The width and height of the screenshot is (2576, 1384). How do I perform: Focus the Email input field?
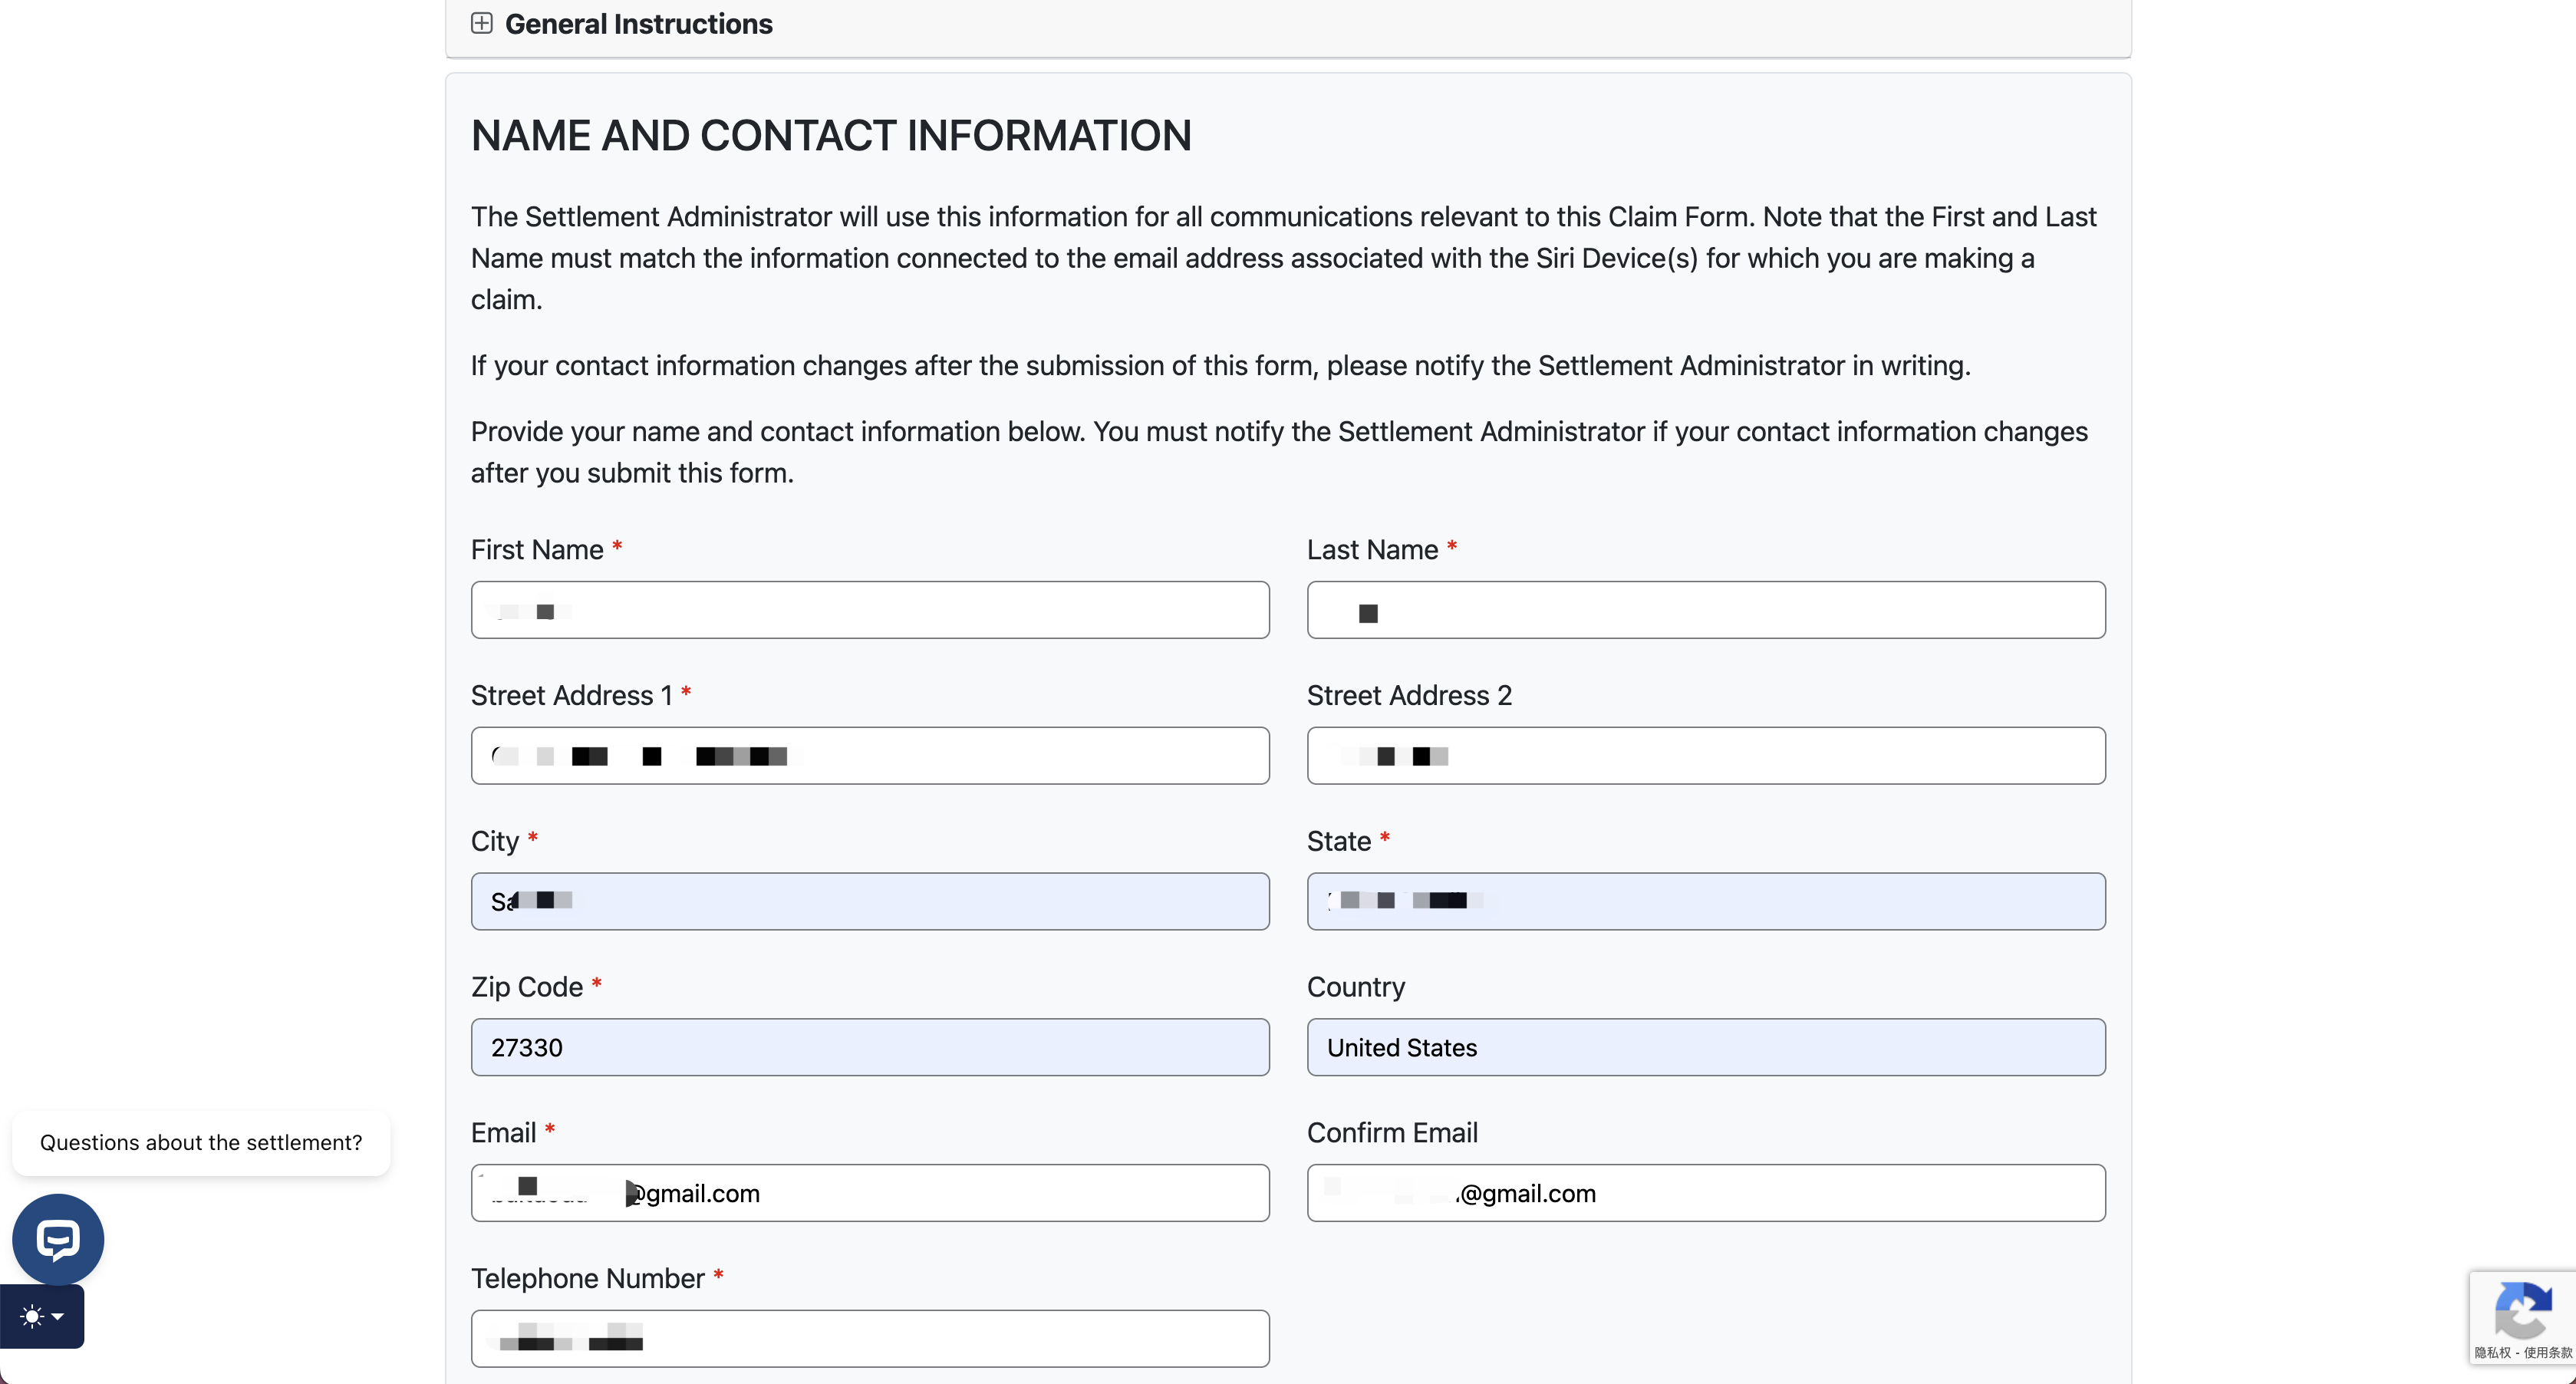870,1193
